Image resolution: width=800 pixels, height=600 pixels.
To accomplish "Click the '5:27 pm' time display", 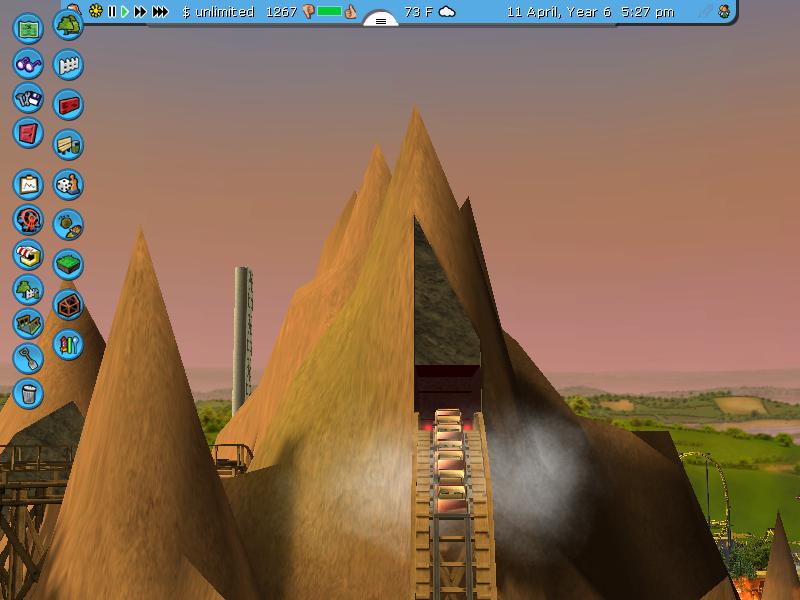I will coord(647,12).
